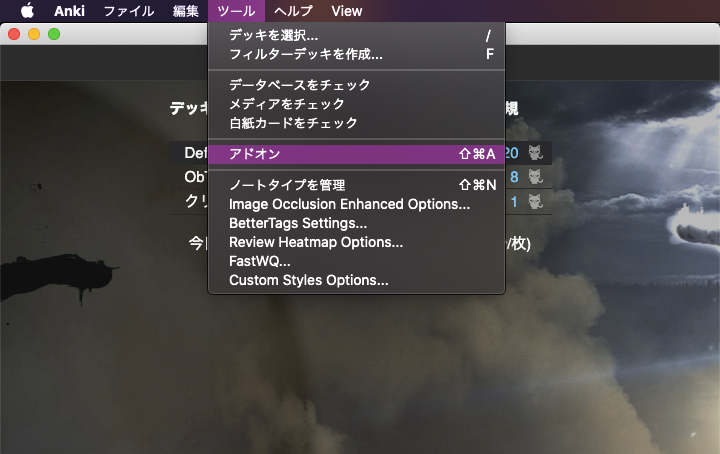Viewport: 720px width, 454px height.
Task: Click the new card count 1
Action: [514, 202]
